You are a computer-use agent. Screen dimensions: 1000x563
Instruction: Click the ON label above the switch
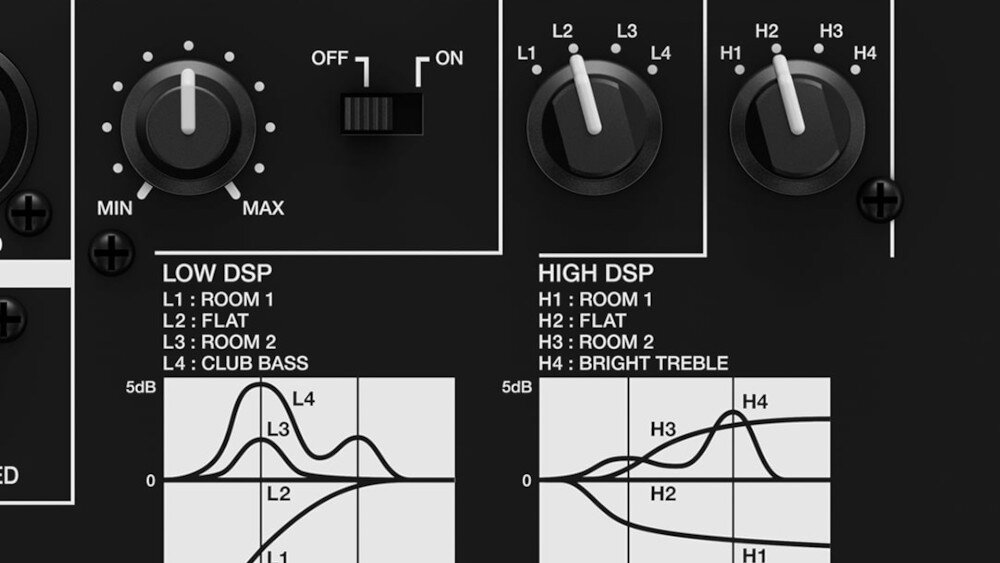449,59
